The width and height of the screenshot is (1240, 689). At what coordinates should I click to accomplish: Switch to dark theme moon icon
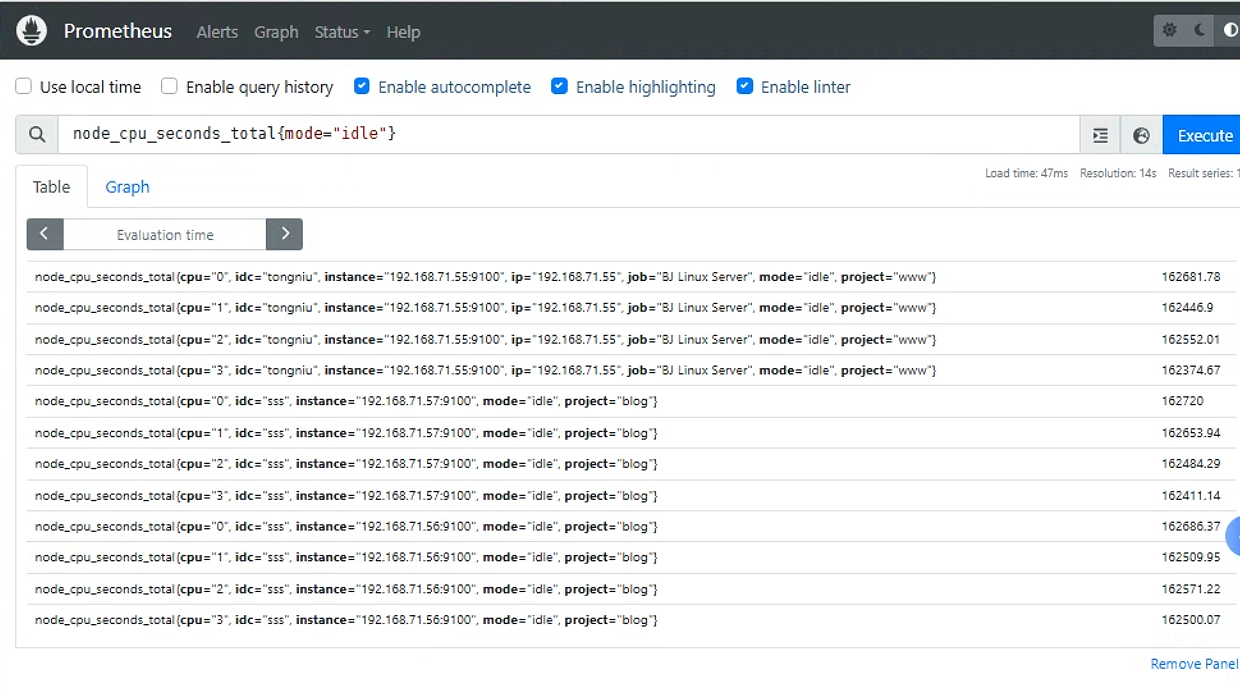point(1200,31)
